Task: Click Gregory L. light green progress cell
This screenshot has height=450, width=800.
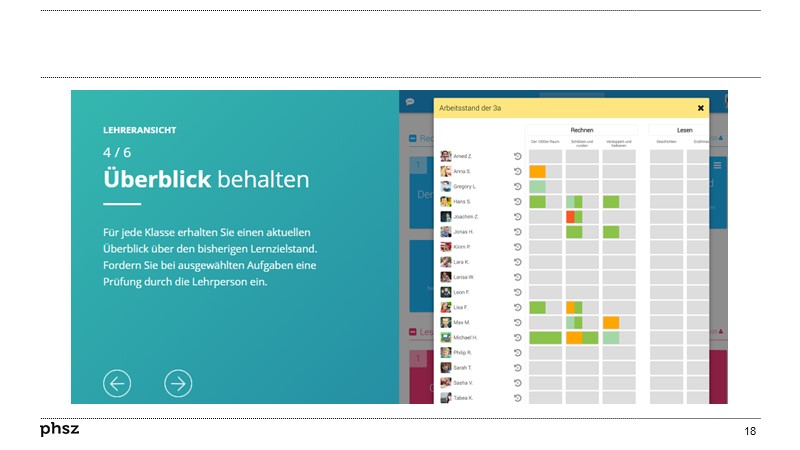Action: coord(537,187)
